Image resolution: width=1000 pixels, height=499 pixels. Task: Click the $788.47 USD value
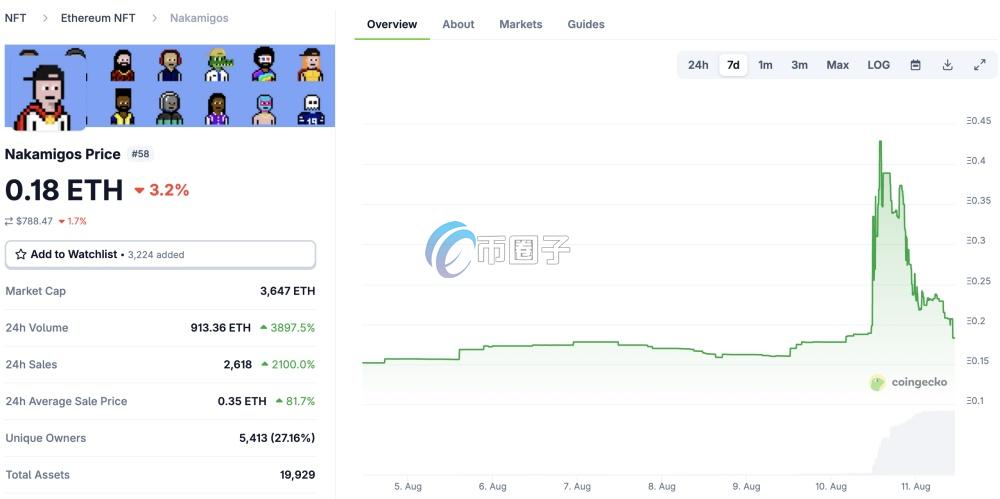click(34, 221)
